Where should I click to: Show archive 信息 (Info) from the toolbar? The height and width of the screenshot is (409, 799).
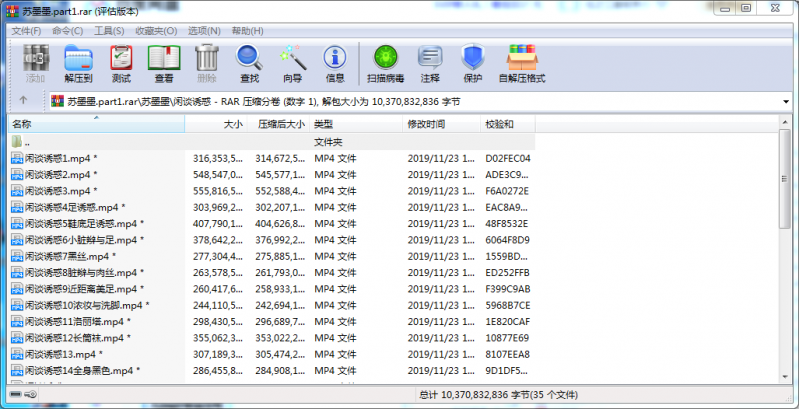pyautogui.click(x=335, y=62)
